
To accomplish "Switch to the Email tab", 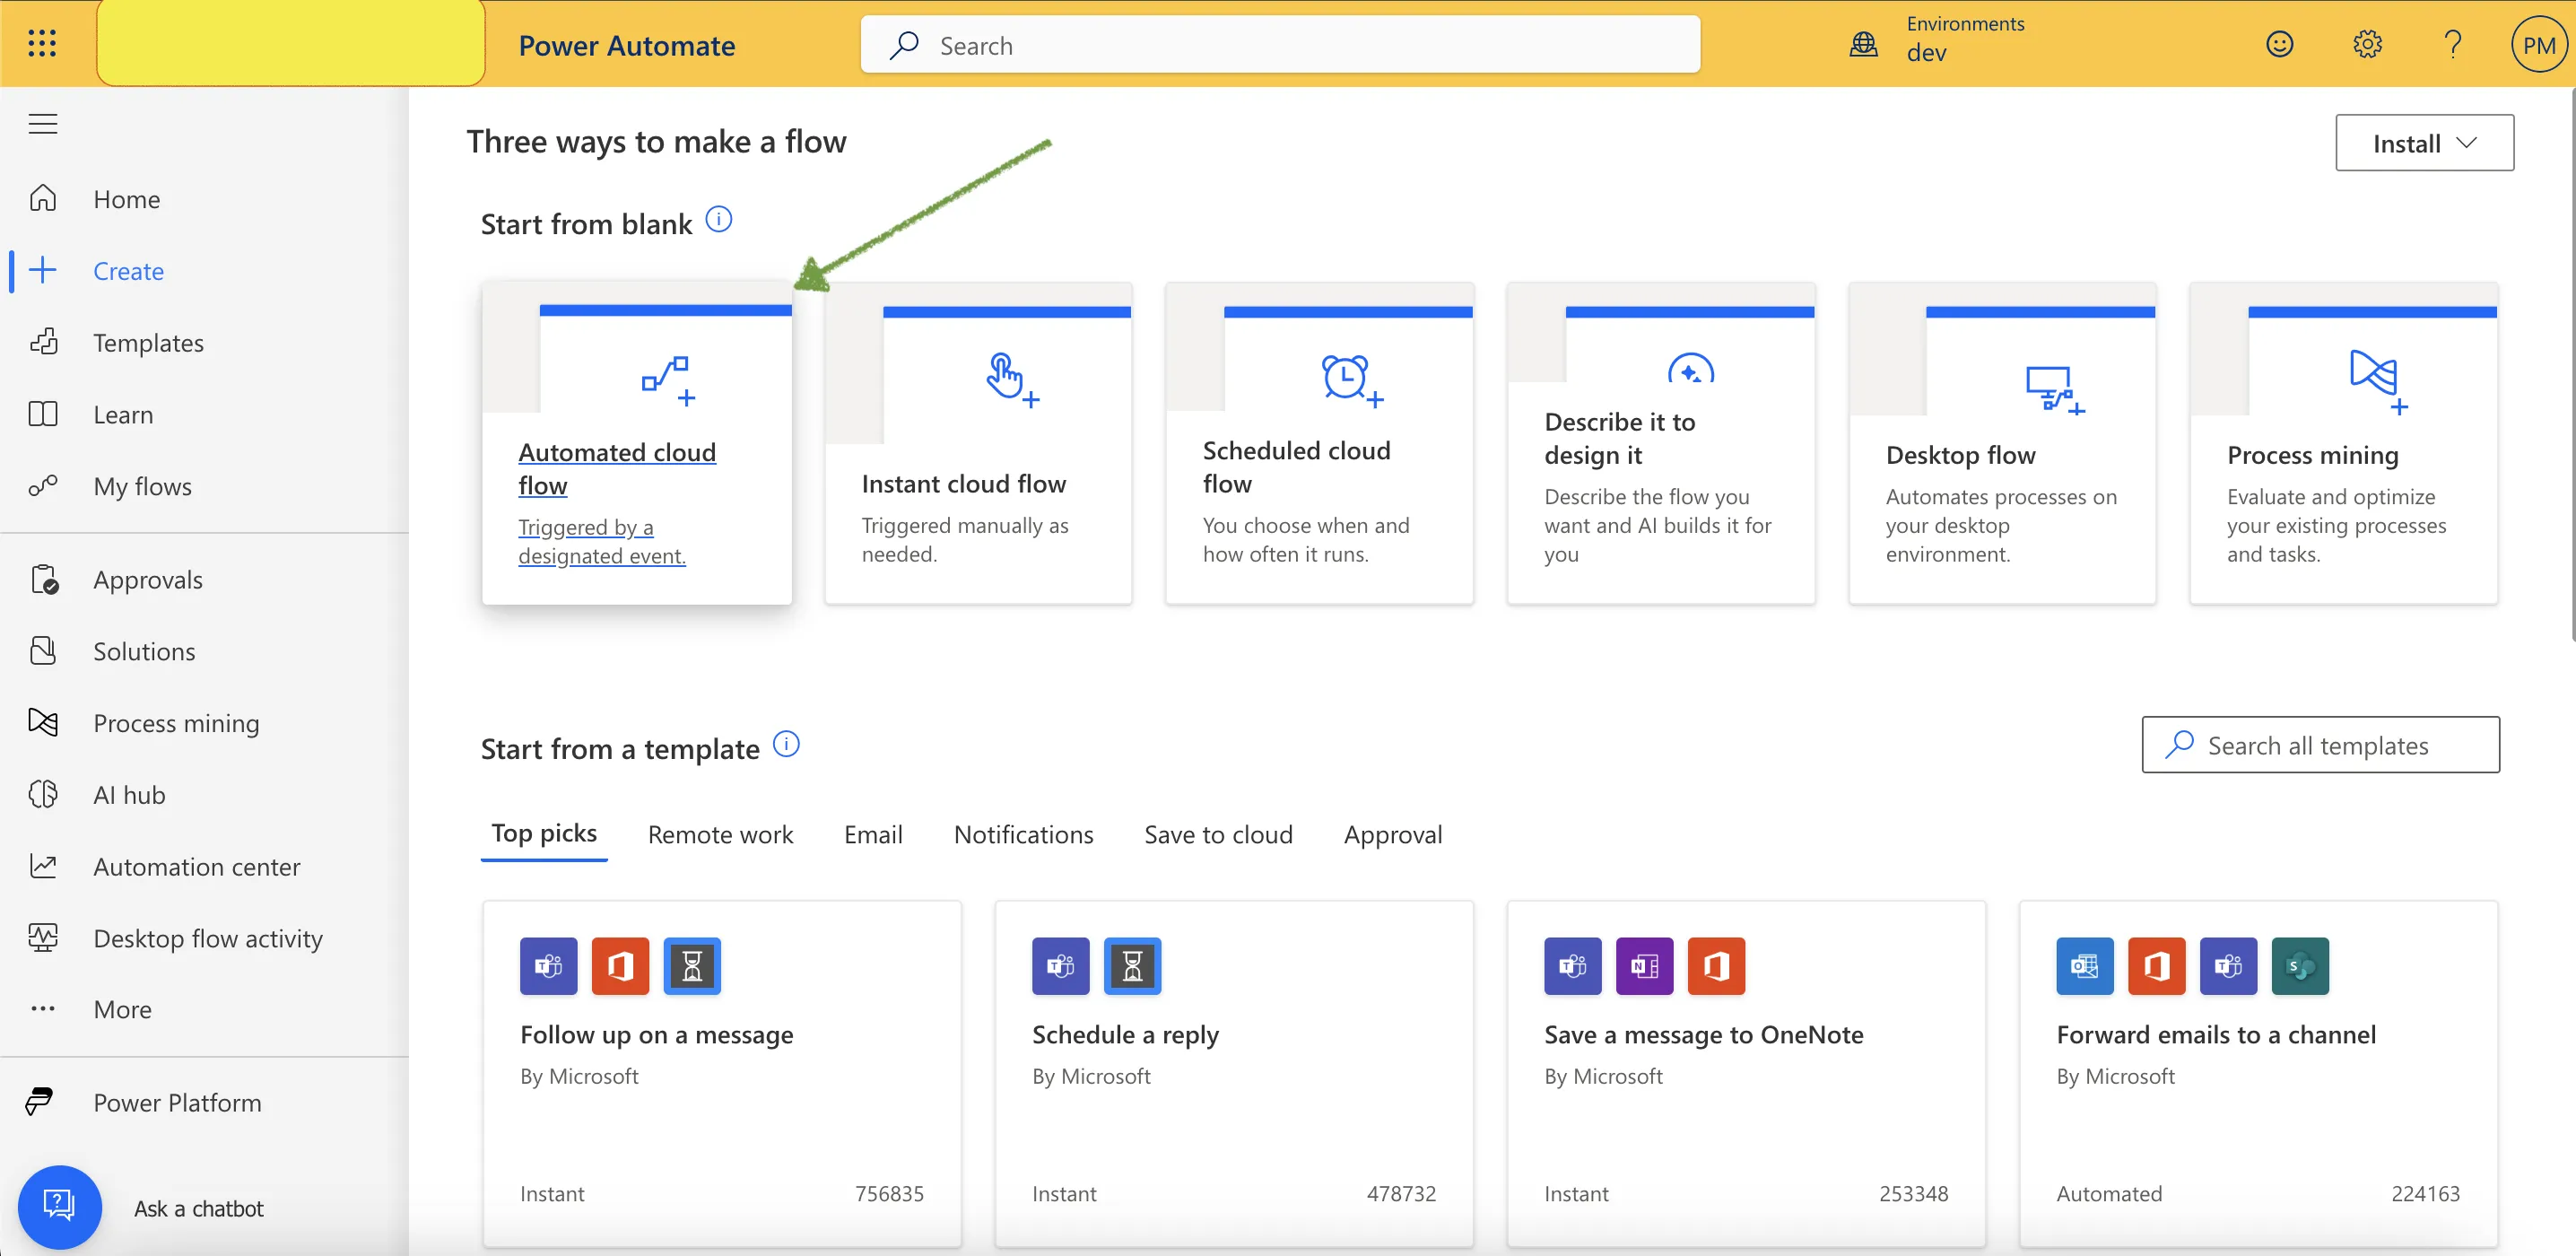I will 873,834.
